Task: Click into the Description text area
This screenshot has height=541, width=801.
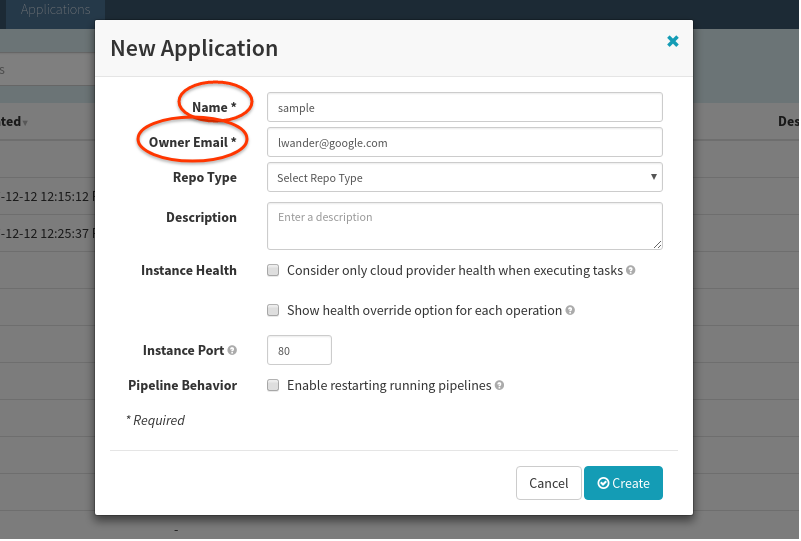Action: (464, 225)
